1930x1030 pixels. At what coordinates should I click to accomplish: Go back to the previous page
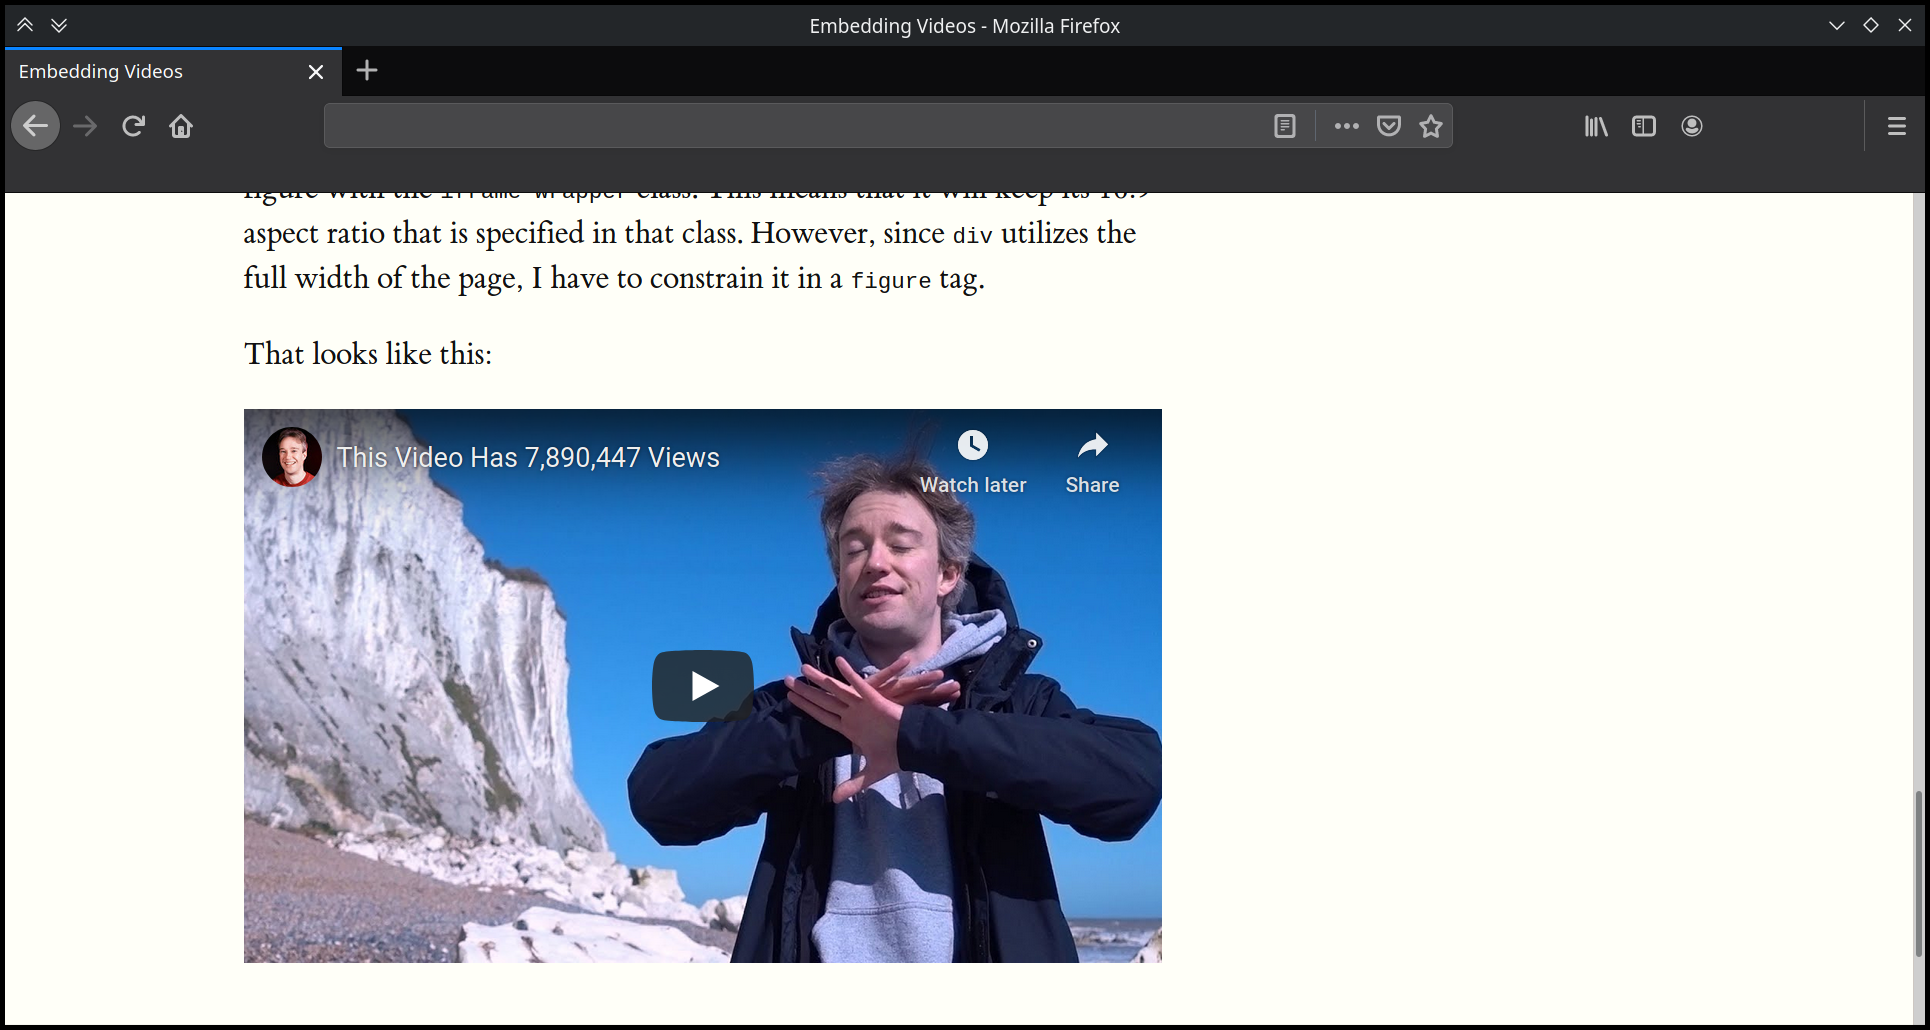[x=36, y=126]
